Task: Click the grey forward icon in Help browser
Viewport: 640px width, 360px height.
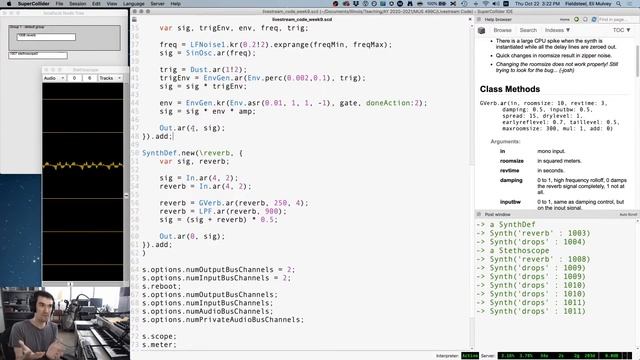Action: pos(585,20)
